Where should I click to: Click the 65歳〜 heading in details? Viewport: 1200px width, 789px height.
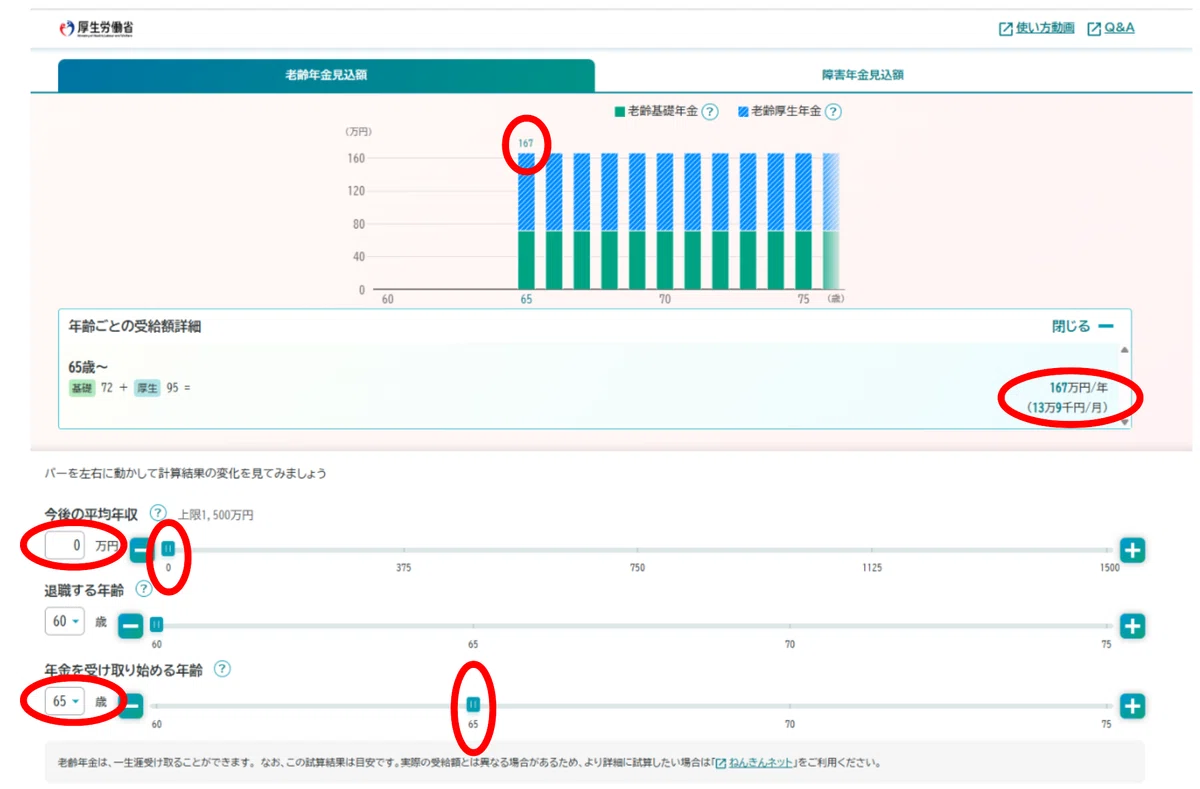click(88, 368)
